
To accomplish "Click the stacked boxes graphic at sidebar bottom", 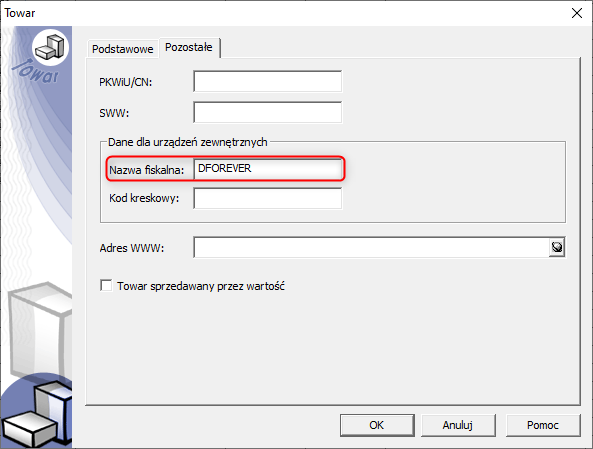I will click(37, 412).
